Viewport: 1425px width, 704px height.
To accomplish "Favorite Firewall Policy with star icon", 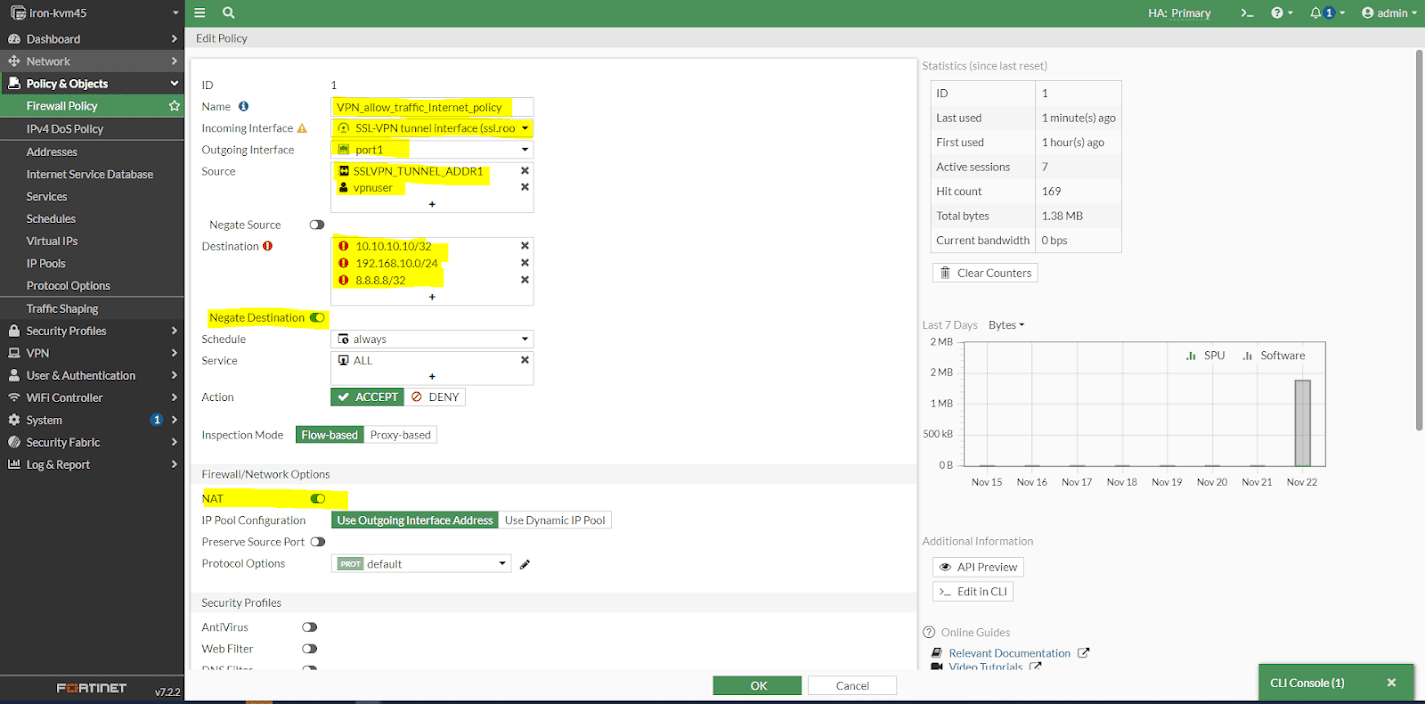I will (x=174, y=106).
